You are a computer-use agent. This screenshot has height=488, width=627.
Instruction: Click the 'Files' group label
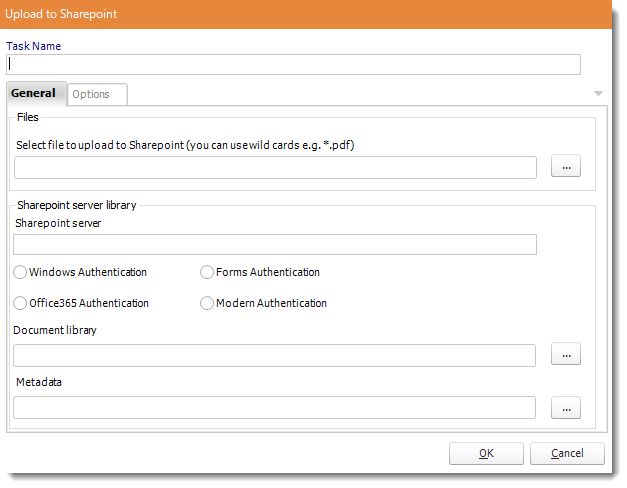[x=28, y=117]
